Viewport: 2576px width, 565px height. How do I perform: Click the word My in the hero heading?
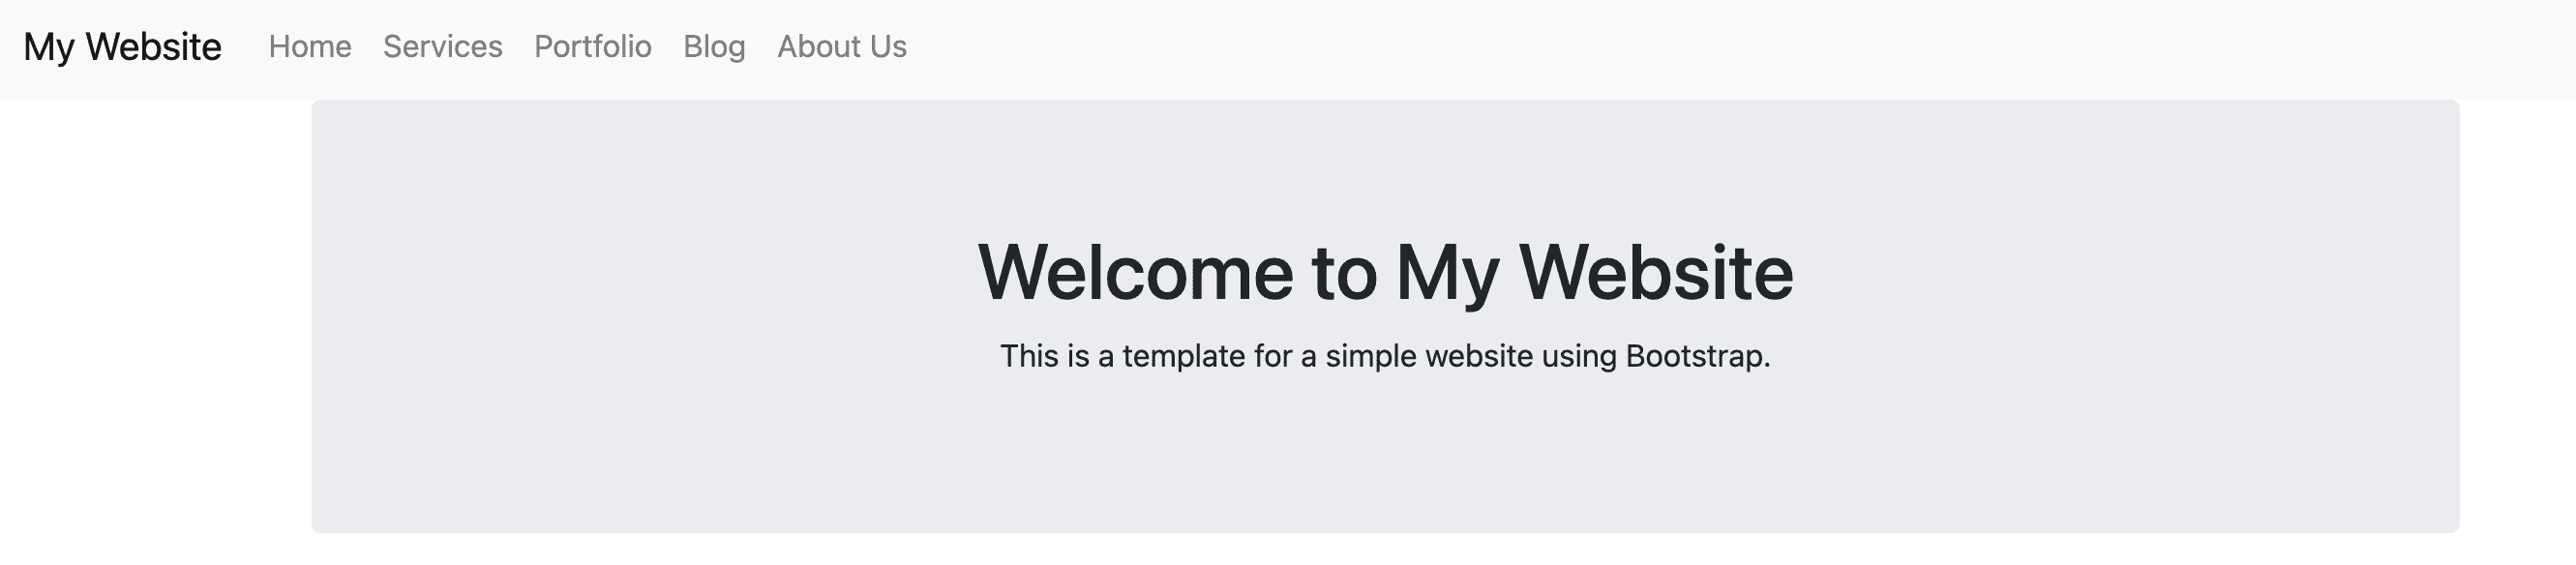coord(1446,272)
